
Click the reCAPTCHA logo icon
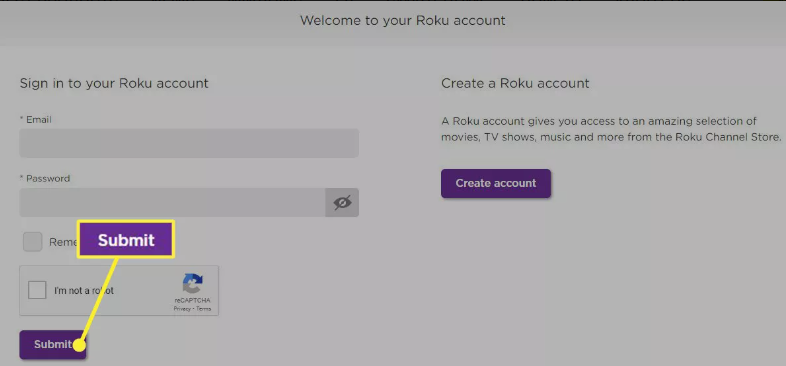point(192,284)
